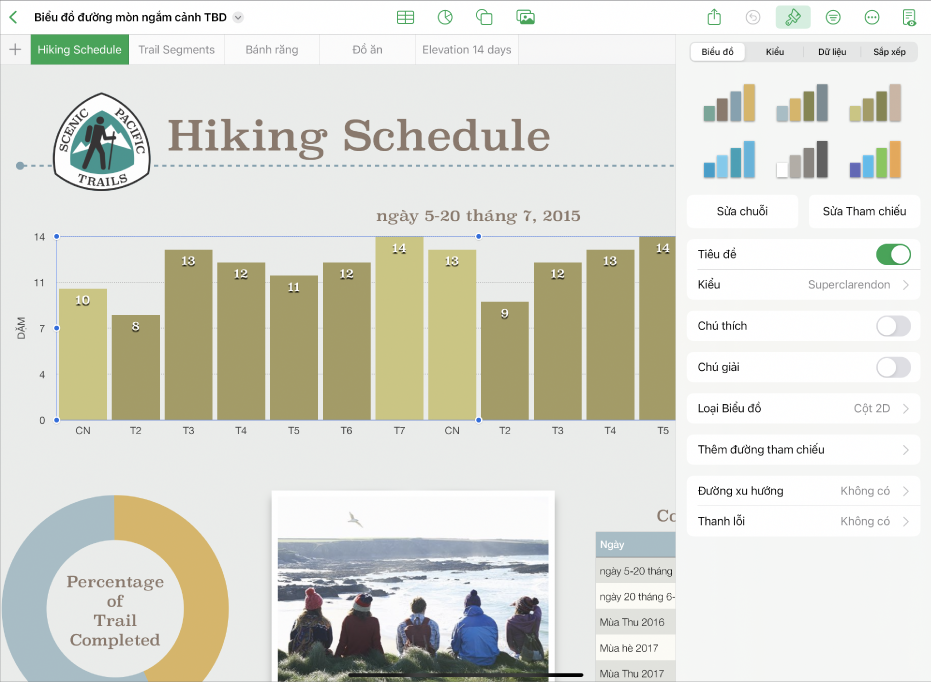The width and height of the screenshot is (931, 684).
Task: Select the ngày 20 tháng 6- table cell
Action: tap(635, 597)
